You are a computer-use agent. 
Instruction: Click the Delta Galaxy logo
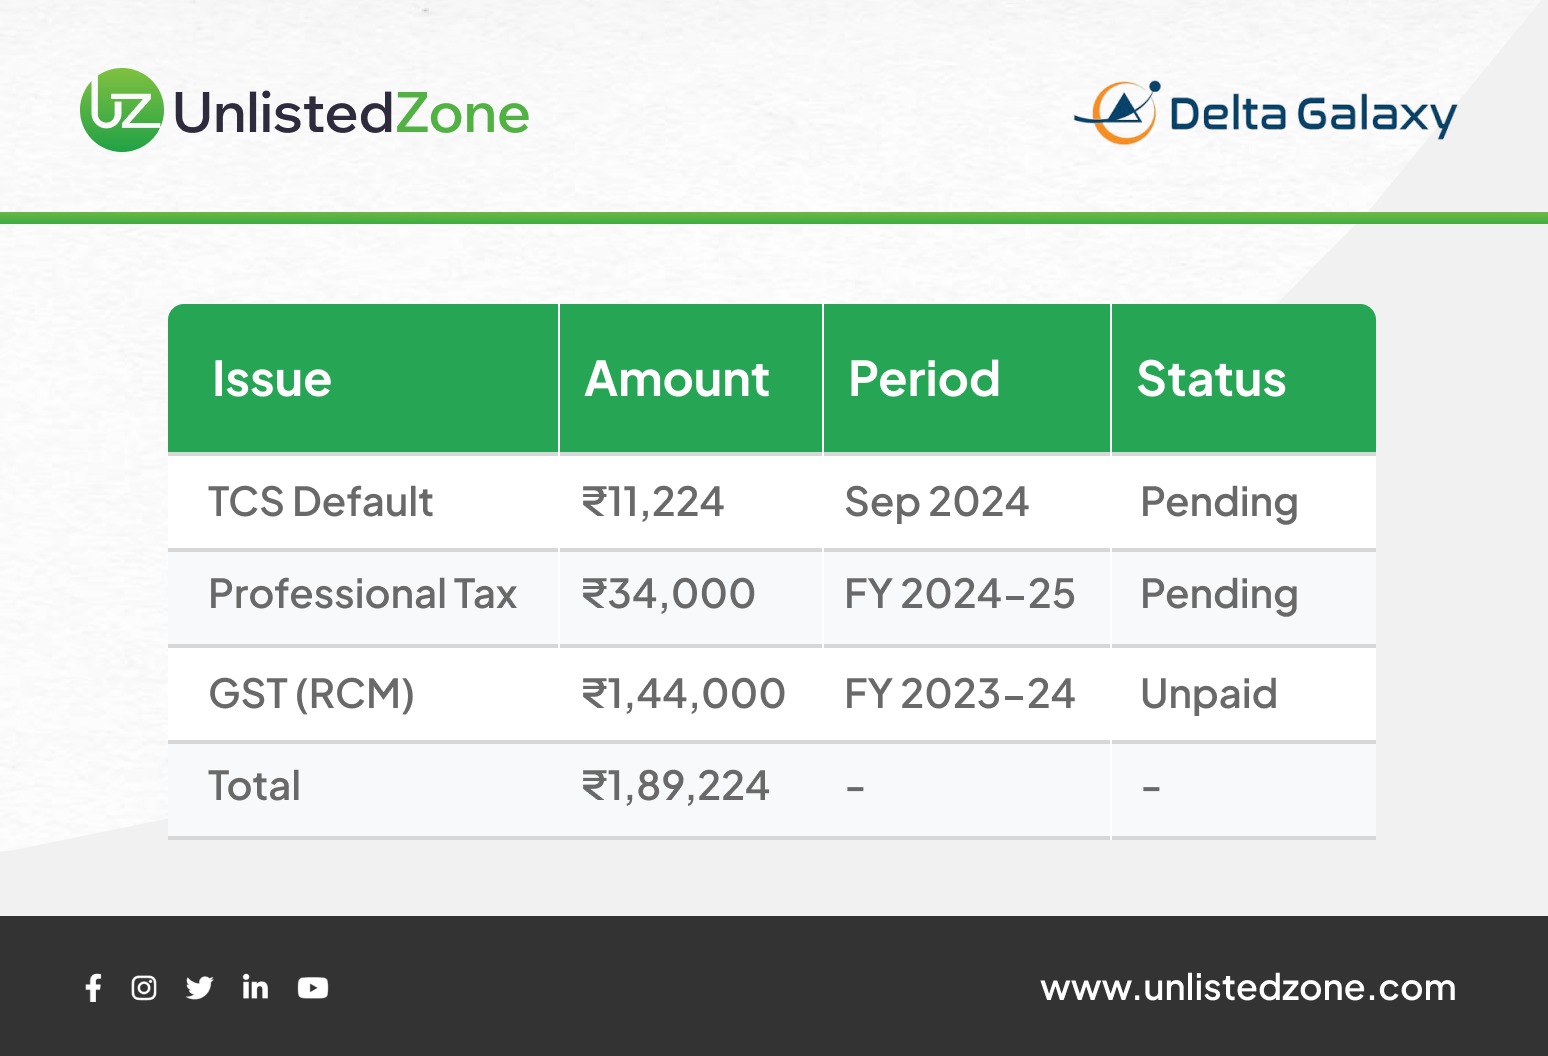[x=1265, y=113]
